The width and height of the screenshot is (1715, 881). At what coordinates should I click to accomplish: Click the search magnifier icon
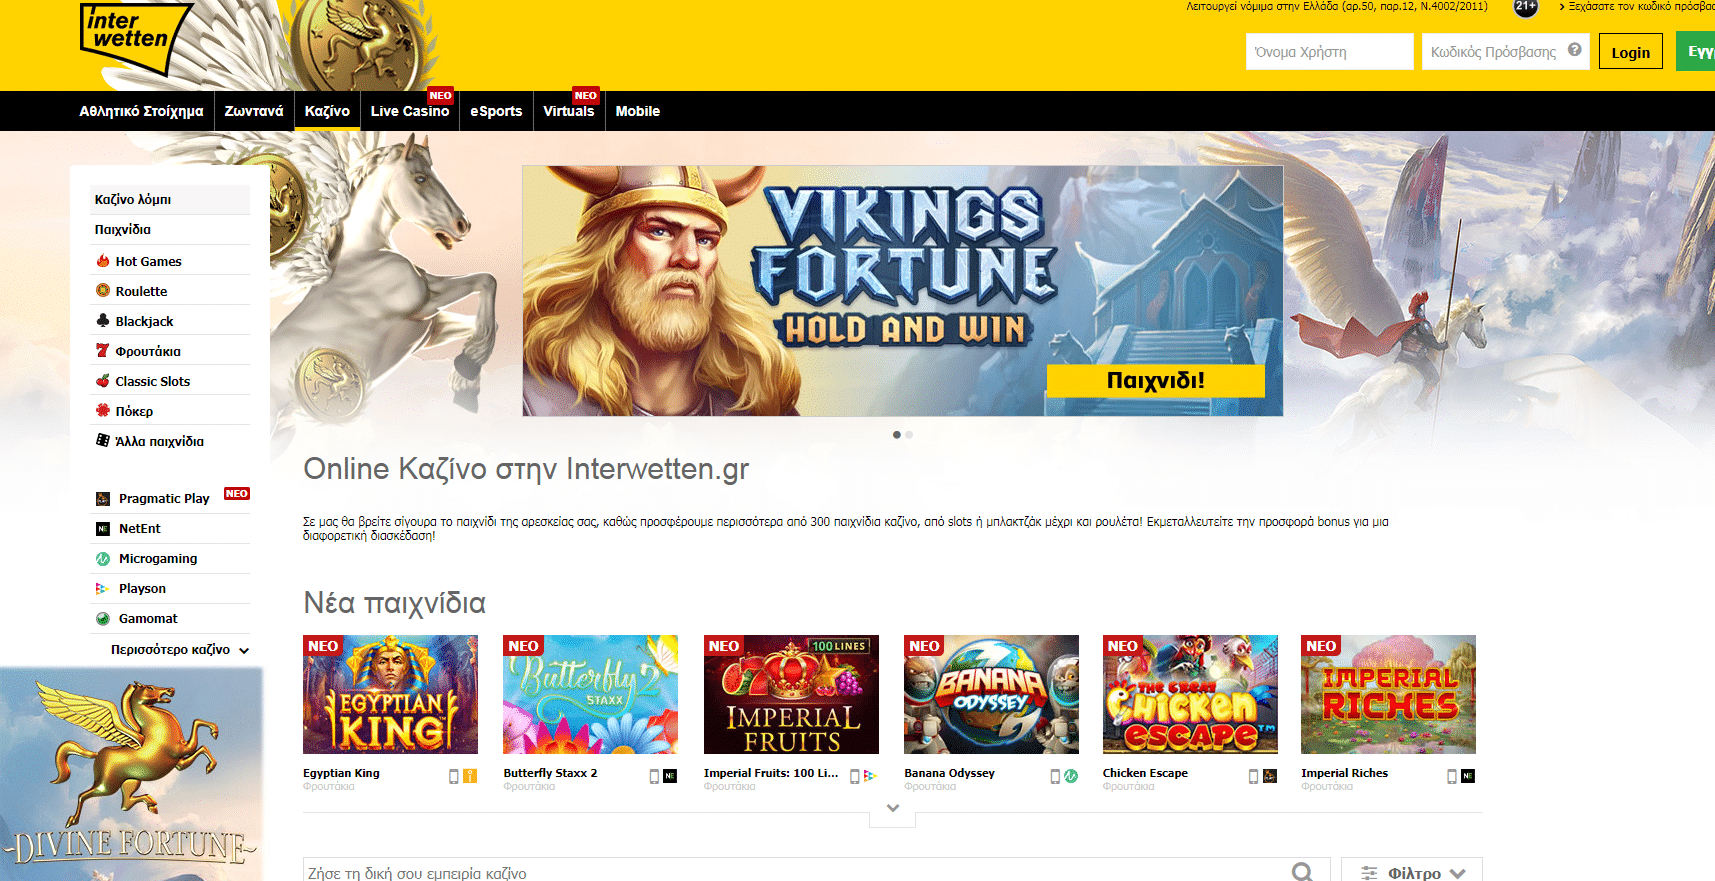1302,873
